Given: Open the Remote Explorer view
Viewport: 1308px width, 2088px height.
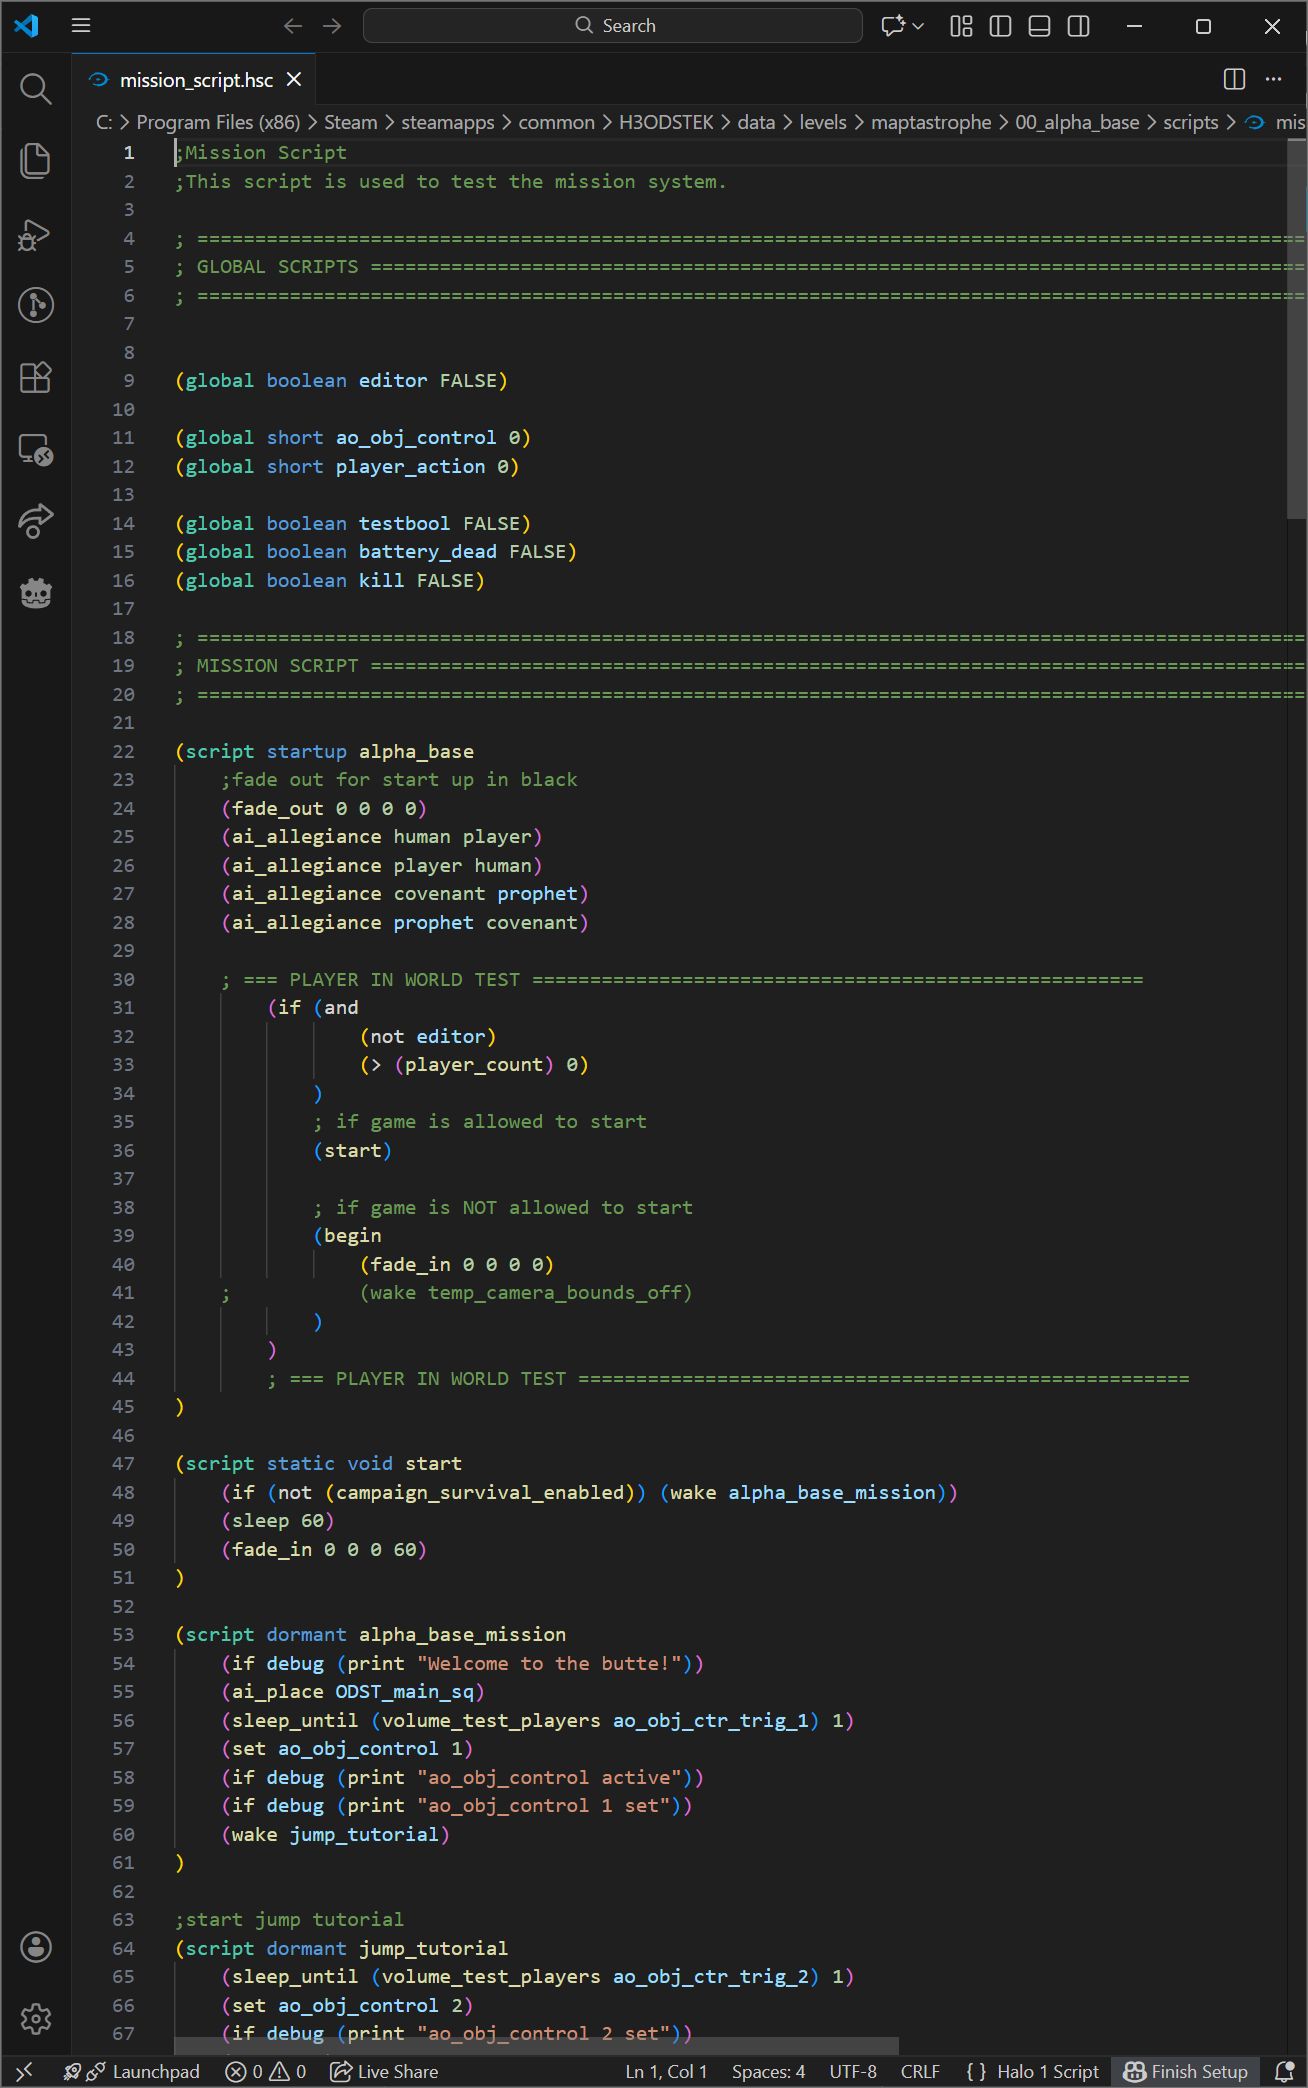Looking at the screenshot, I should click(35, 450).
